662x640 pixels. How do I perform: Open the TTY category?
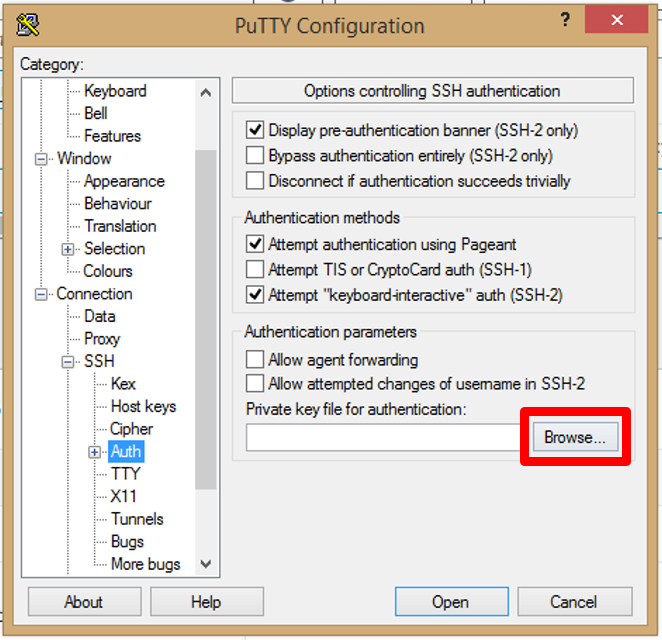point(125,474)
